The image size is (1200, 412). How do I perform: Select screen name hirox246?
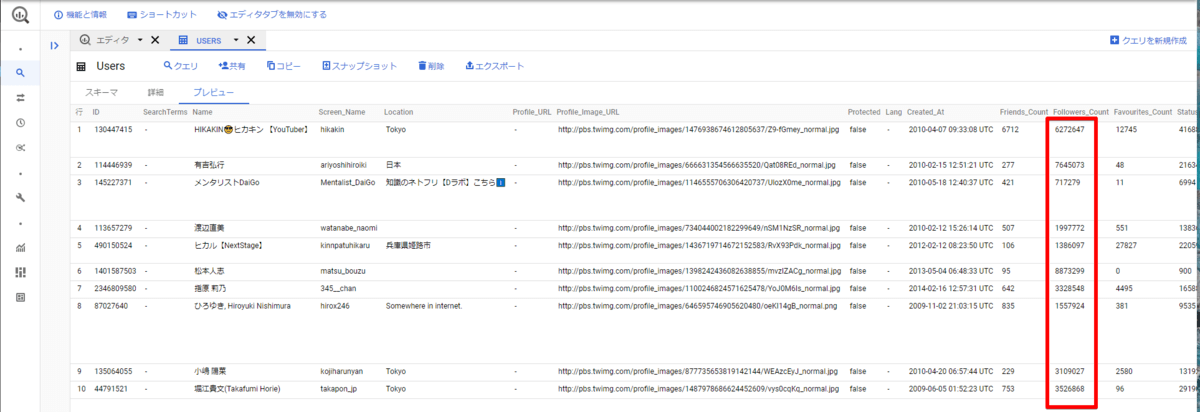[x=334, y=305]
